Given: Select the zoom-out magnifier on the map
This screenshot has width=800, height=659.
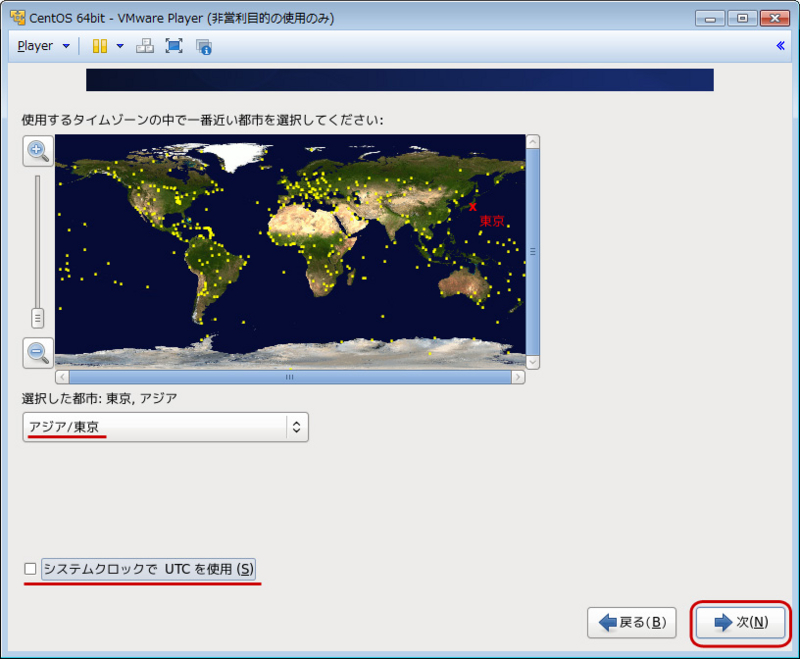Looking at the screenshot, I should tap(37, 353).
